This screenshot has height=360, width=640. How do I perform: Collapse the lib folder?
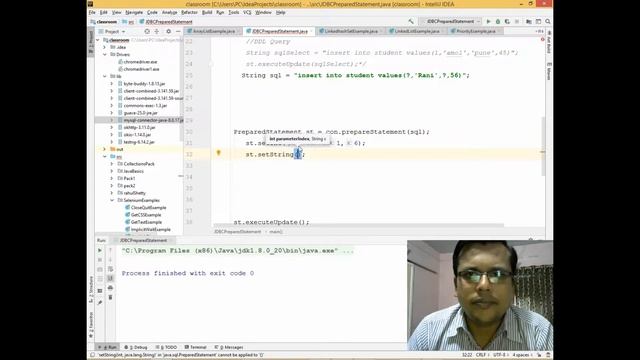pyautogui.click(x=104, y=76)
